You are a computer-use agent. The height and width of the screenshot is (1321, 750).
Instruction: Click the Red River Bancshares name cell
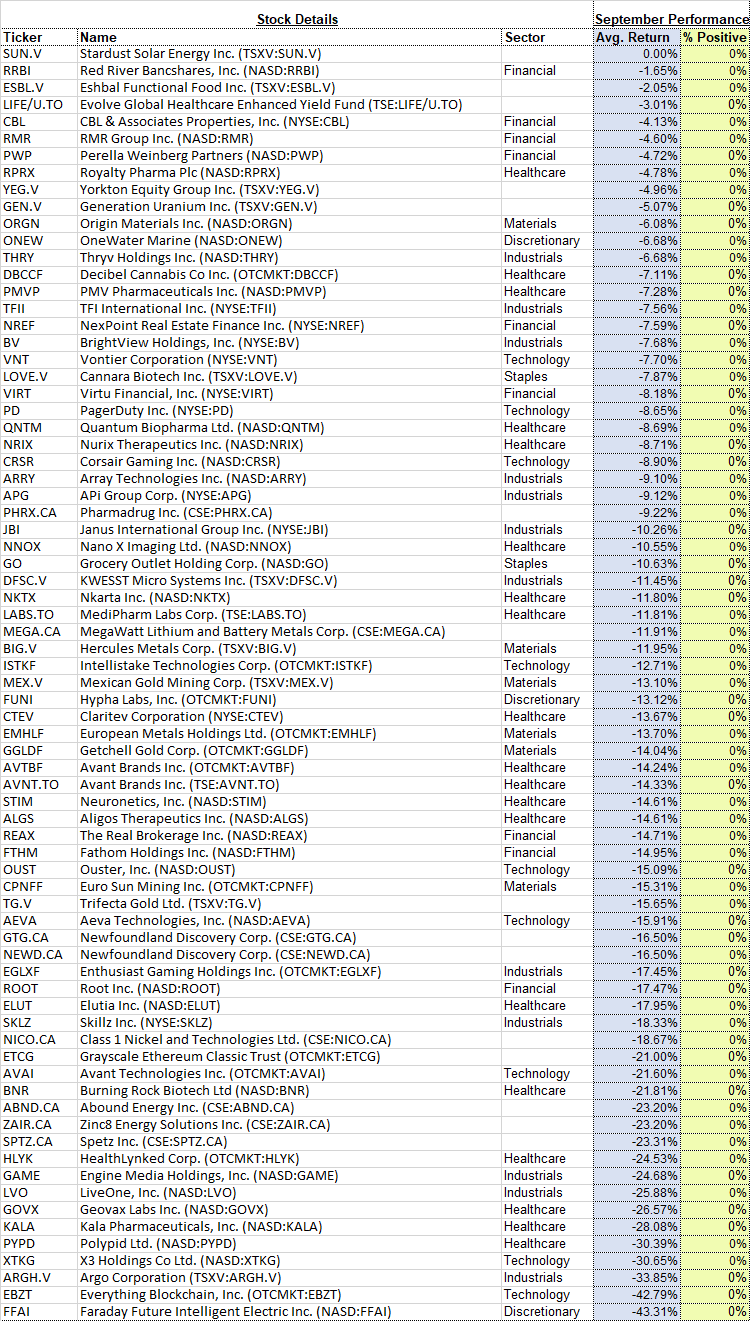click(290, 70)
